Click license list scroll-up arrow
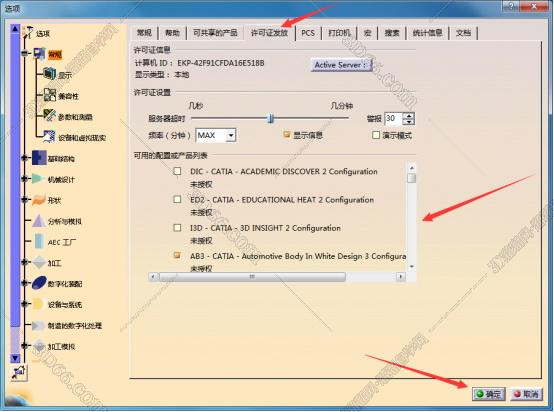This screenshot has width=554, height=412. 411,167
